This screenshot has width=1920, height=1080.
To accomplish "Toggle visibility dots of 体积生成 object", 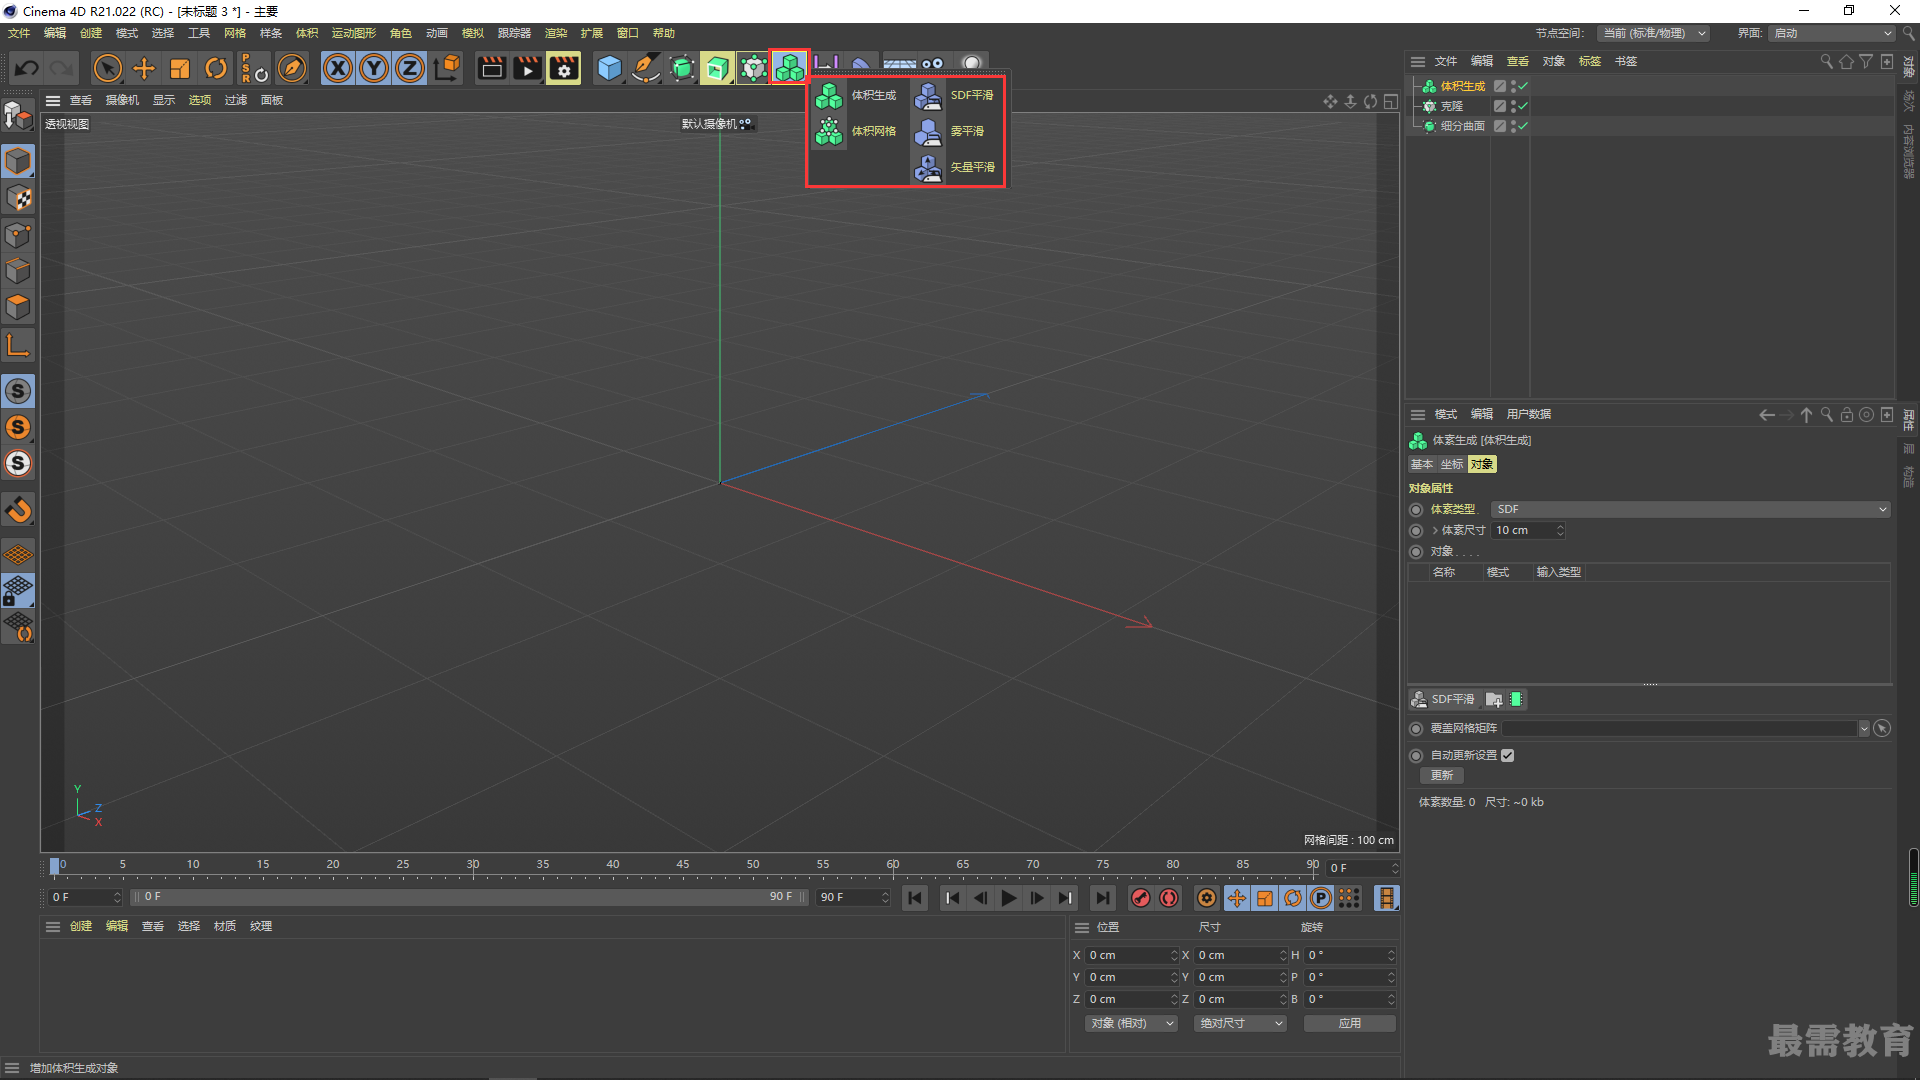I will pos(1513,86).
